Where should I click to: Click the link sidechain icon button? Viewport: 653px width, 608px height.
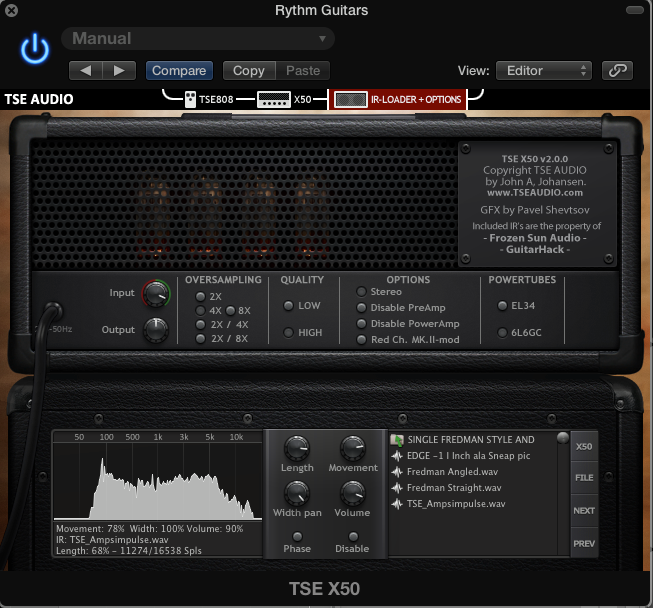(x=617, y=70)
